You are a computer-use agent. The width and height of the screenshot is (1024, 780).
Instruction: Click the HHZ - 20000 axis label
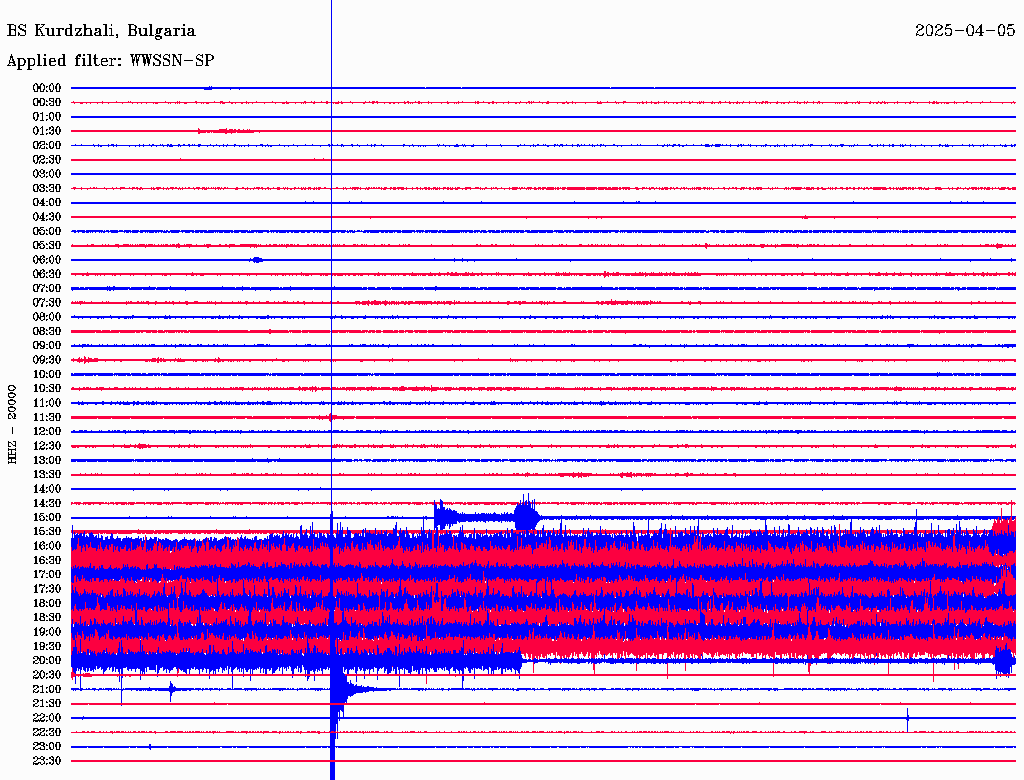(12, 424)
